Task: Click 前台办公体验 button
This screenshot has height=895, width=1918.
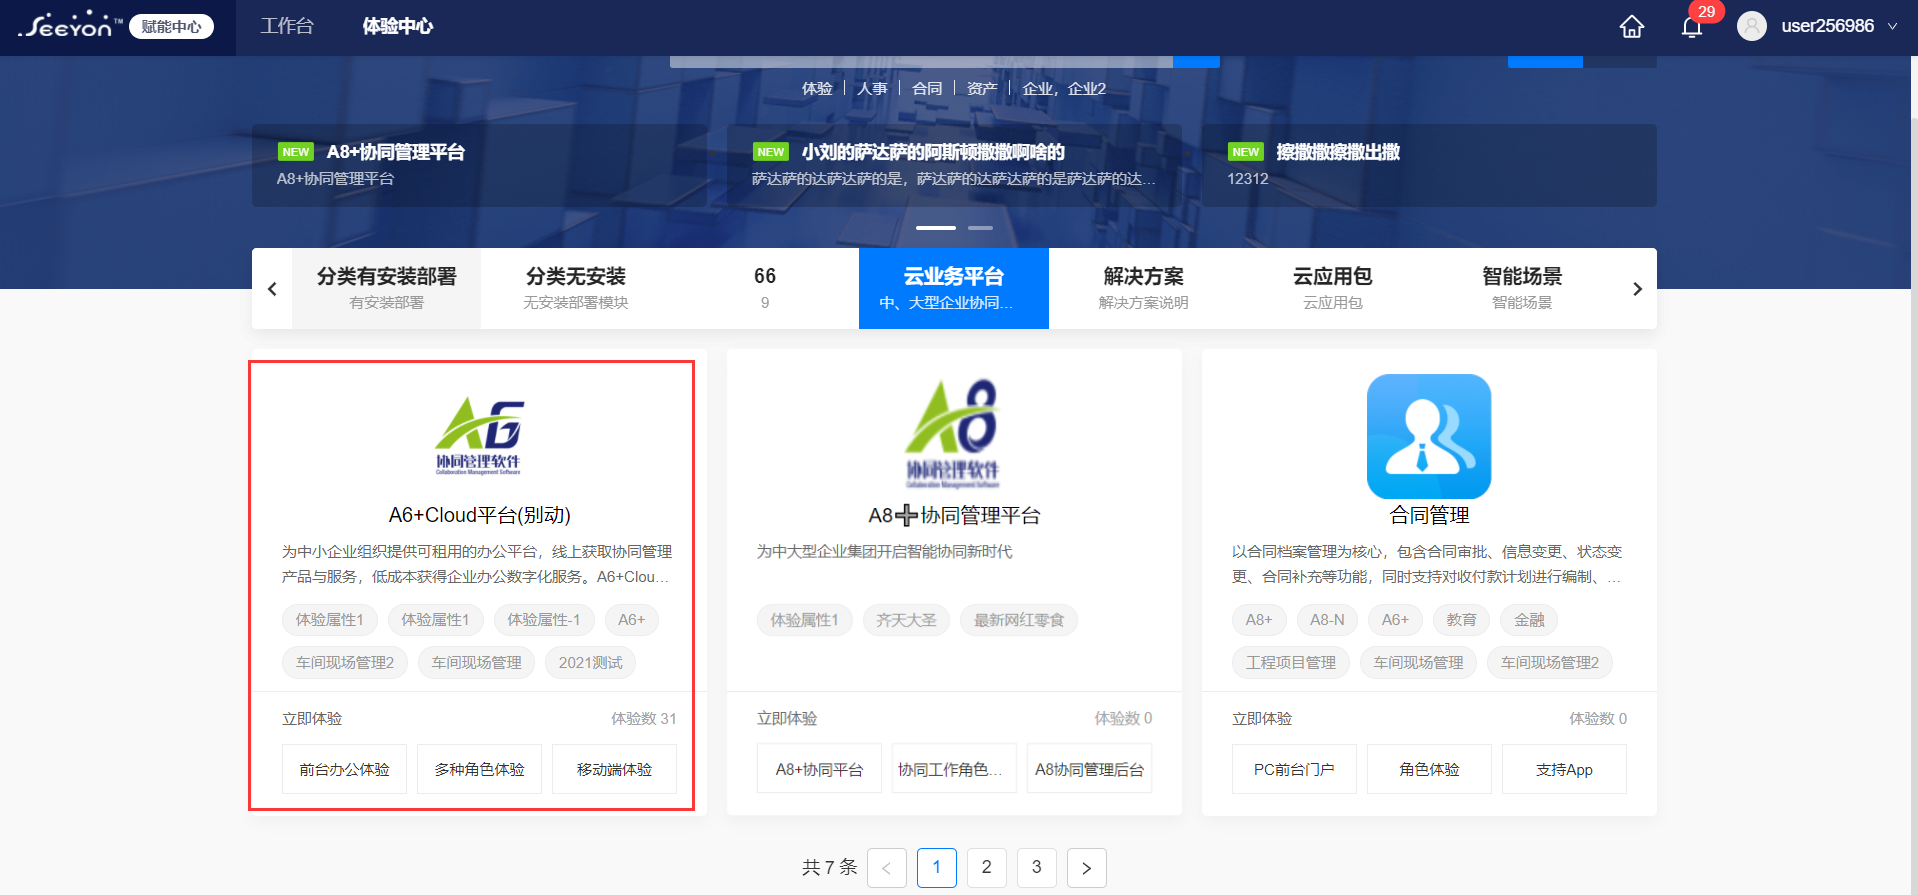Action: [344, 769]
